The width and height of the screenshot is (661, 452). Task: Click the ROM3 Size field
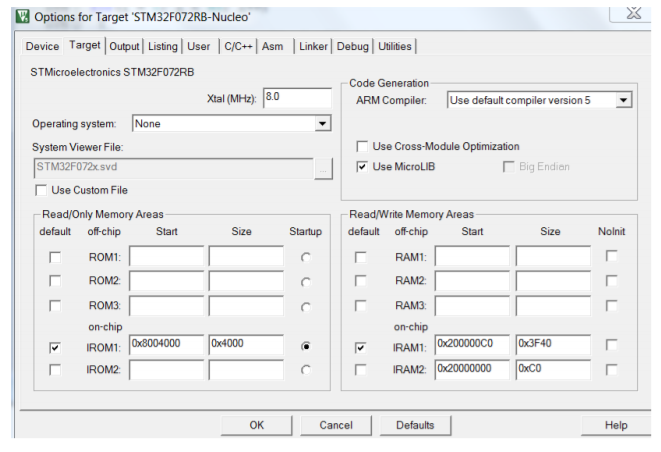pos(246,306)
